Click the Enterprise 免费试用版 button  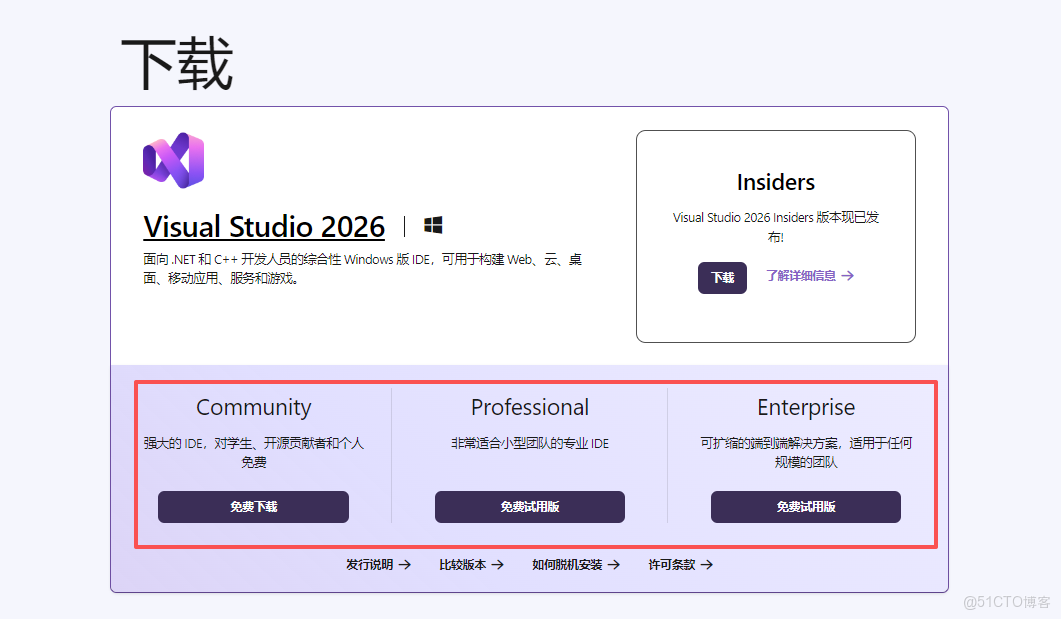(805, 507)
